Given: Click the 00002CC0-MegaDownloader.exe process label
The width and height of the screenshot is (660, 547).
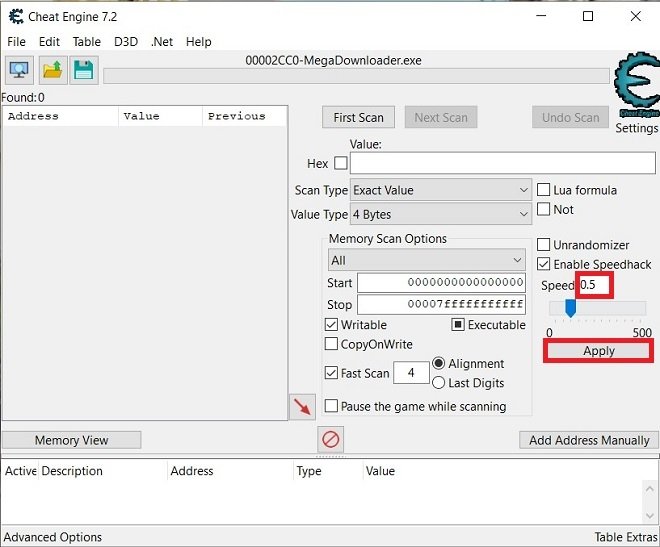Looking at the screenshot, I should [x=333, y=61].
